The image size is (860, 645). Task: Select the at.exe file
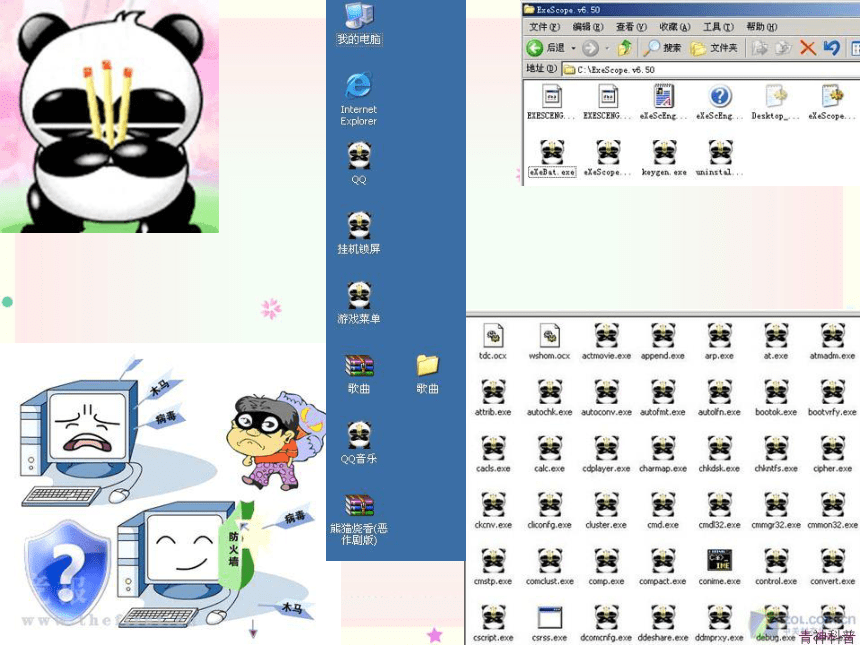click(776, 342)
